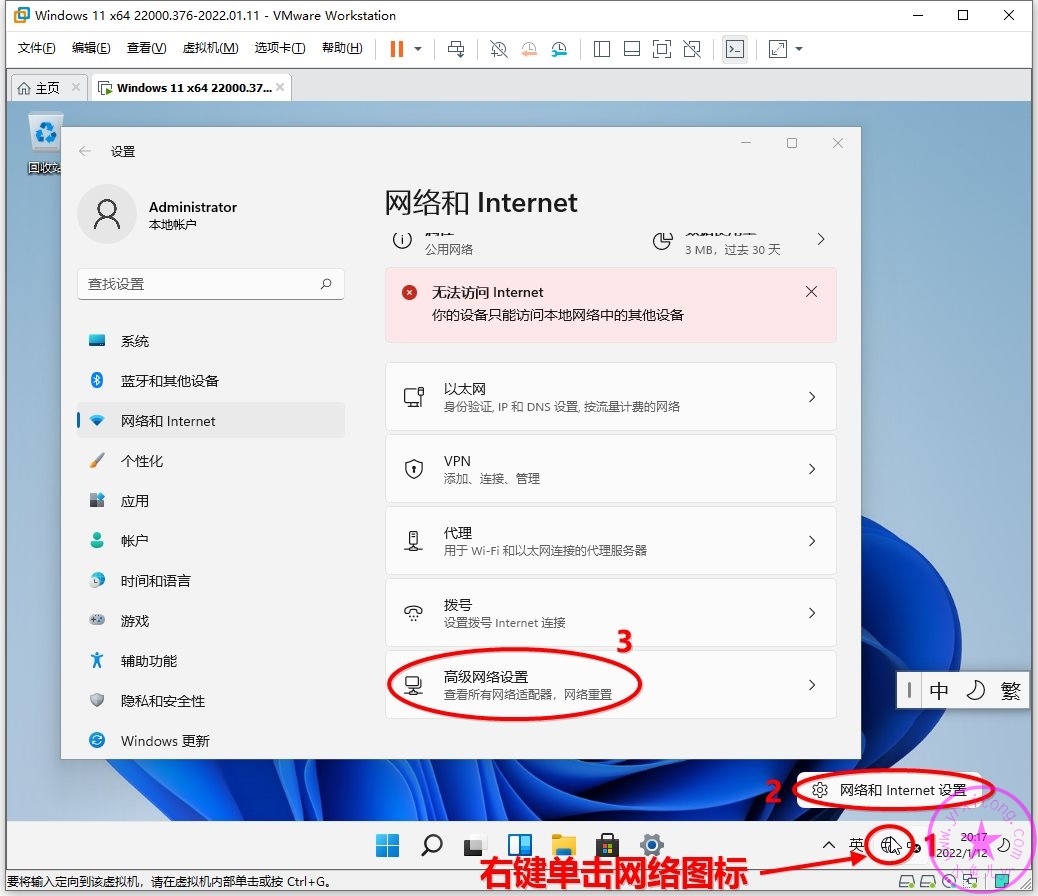The image size is (1038, 896).
Task: Open 隐私和安全性 in the sidebar
Action: click(211, 701)
